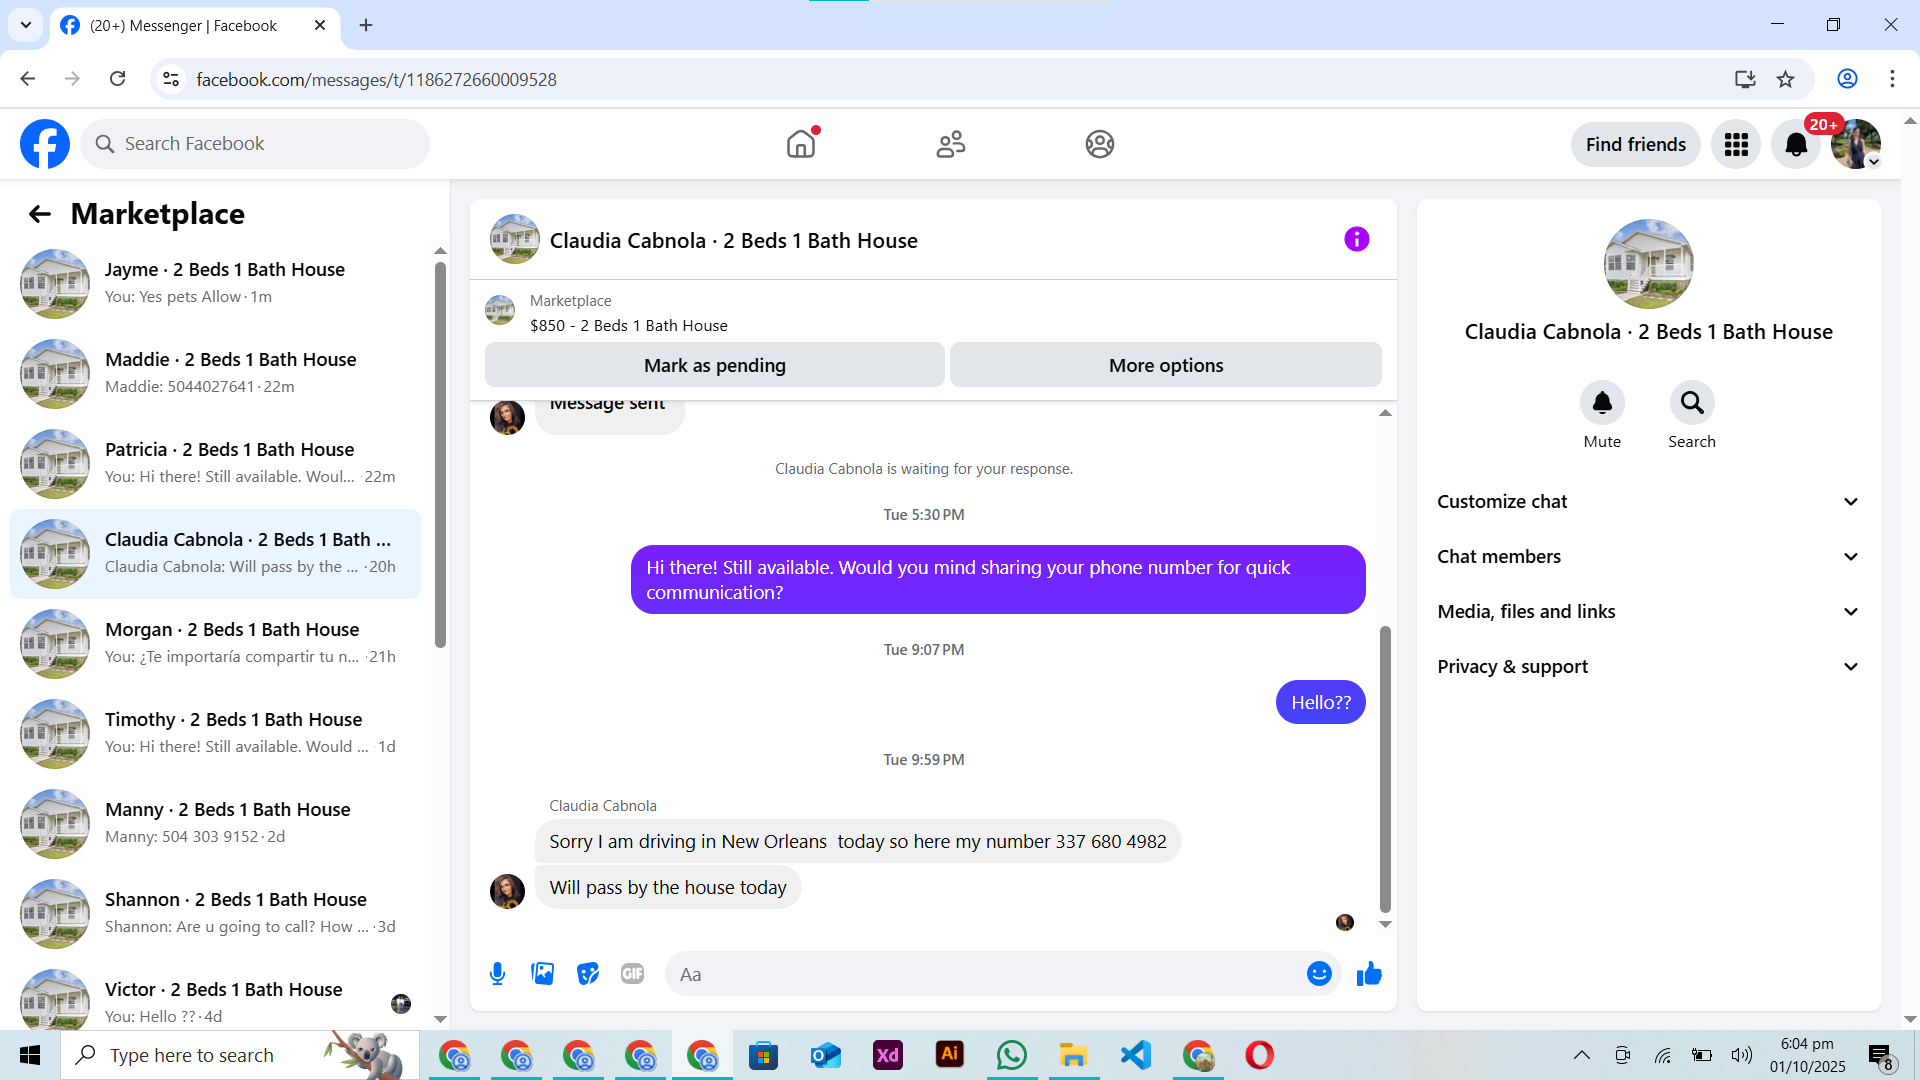
Task: Open Chrome menu three dots
Action: click(1892, 79)
